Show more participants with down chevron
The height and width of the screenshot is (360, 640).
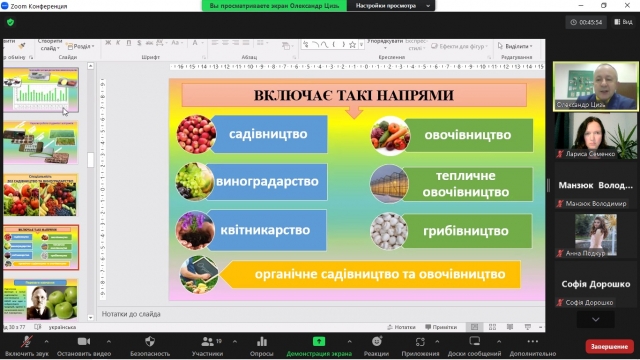[x=596, y=320]
